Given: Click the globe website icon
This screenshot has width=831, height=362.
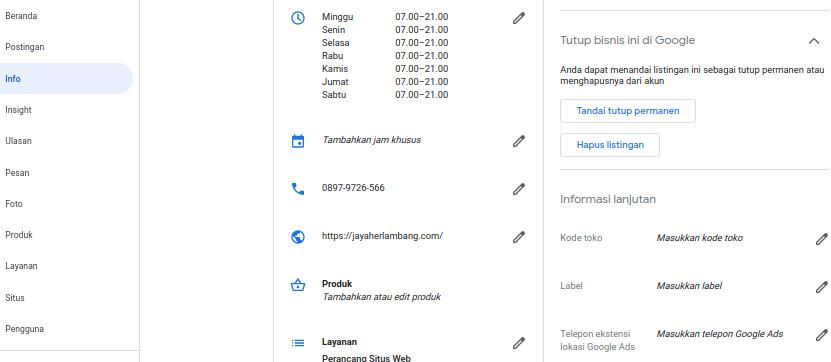Looking at the screenshot, I should tap(298, 237).
